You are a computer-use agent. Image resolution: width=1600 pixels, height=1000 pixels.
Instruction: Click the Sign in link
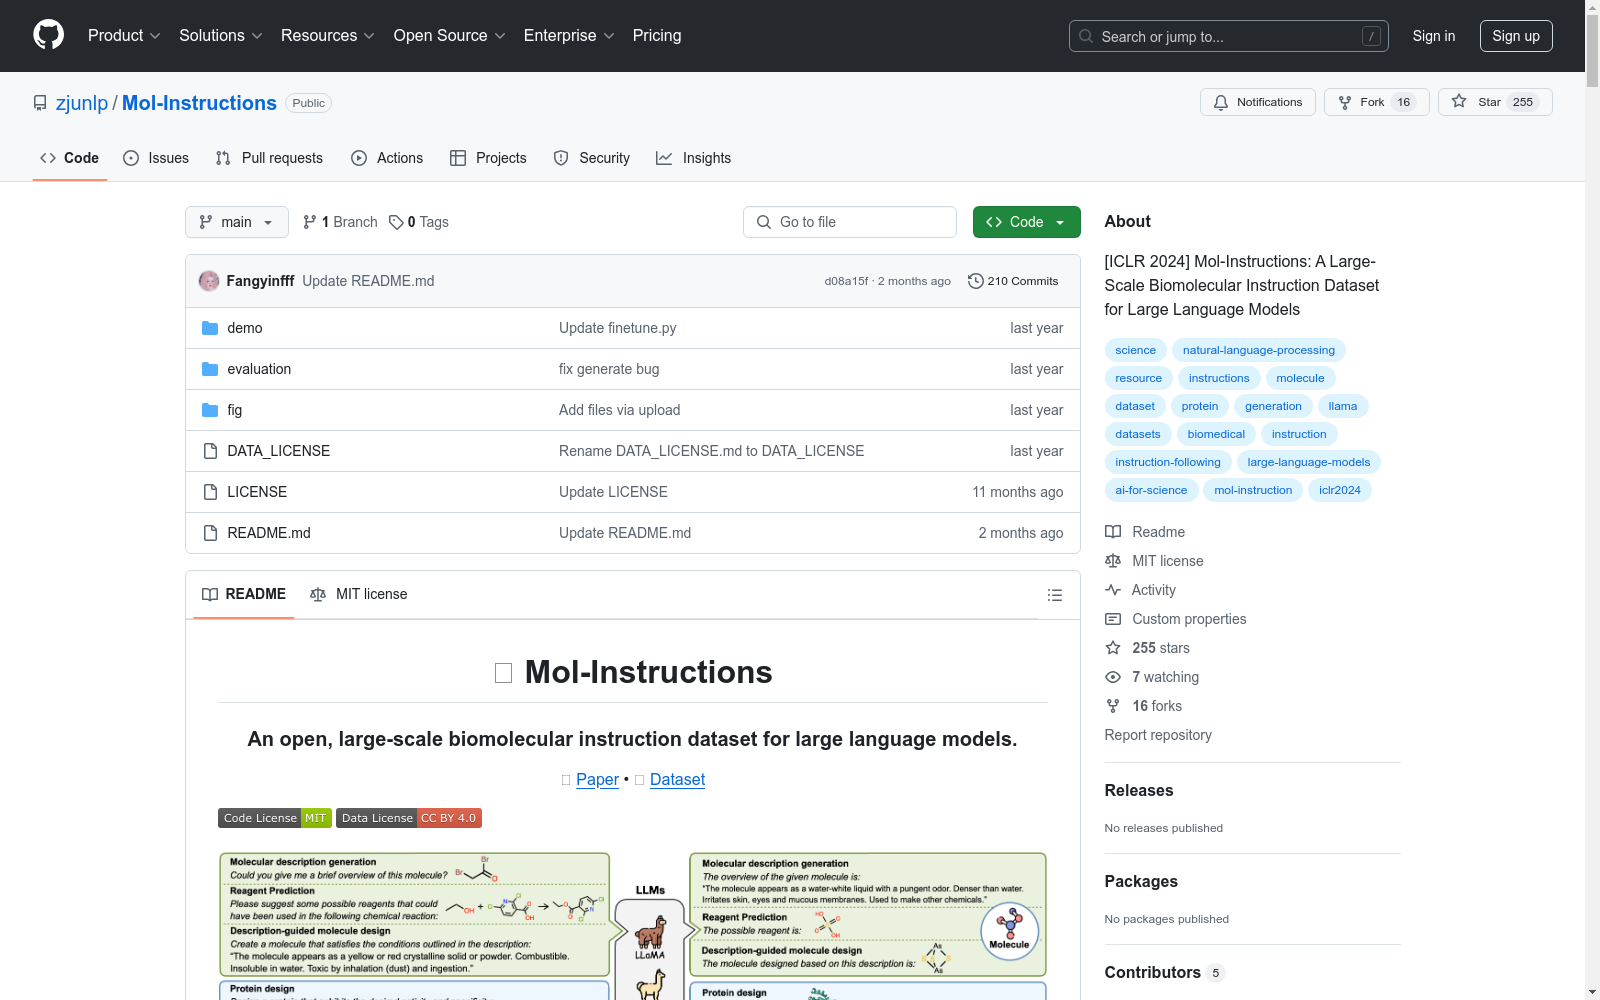coord(1434,36)
